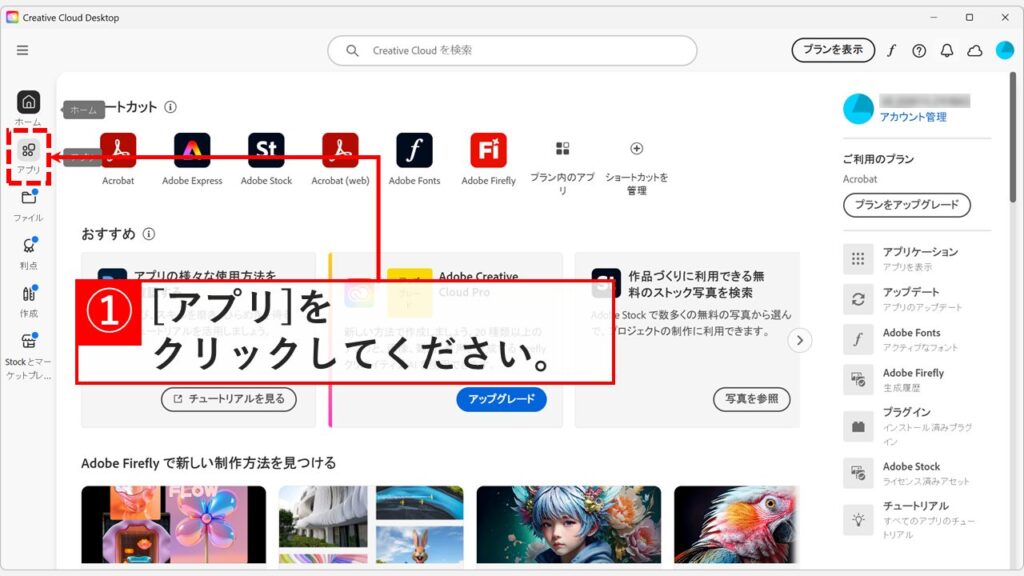Click the ご利用のプラン label
The height and width of the screenshot is (576, 1024).
[x=878, y=159]
